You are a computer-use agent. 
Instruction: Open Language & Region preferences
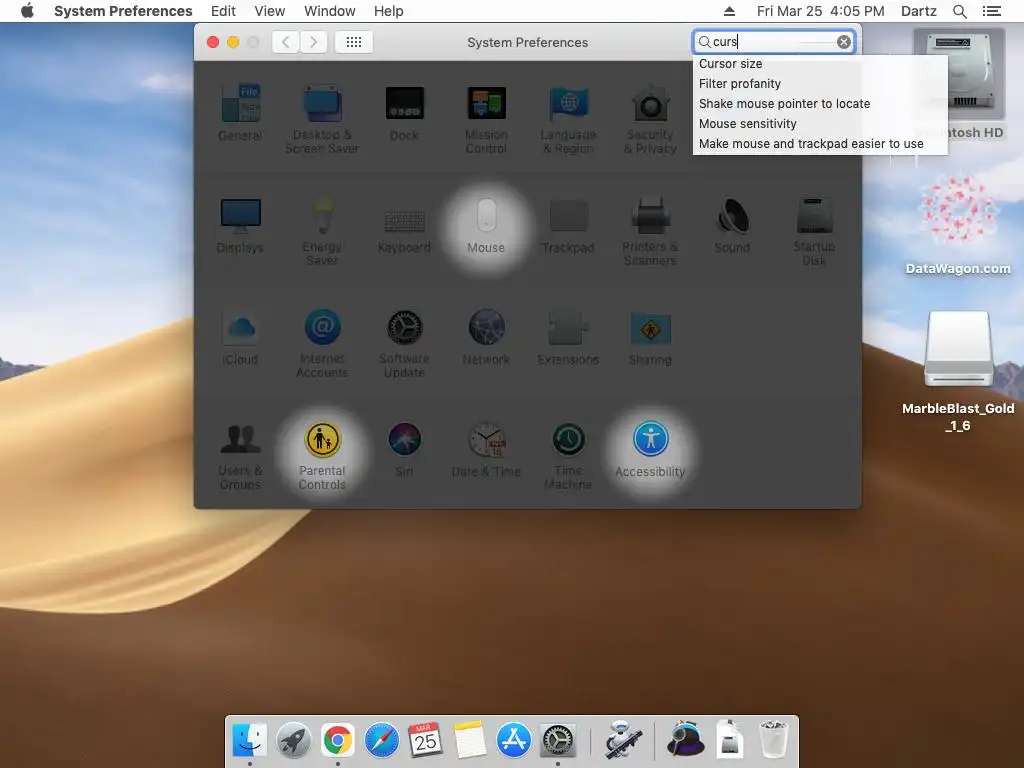point(568,120)
